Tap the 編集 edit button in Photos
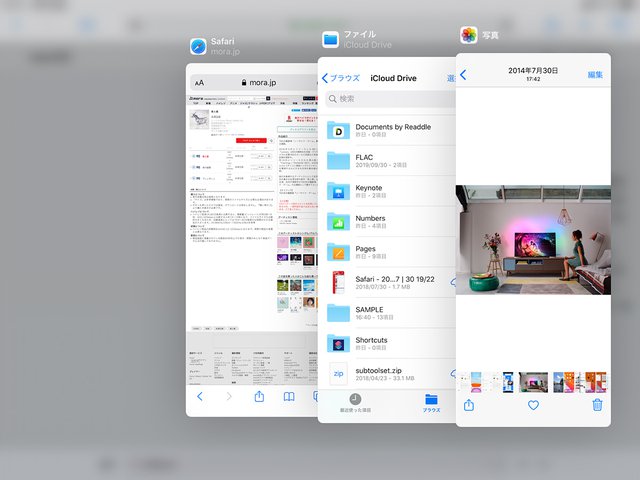The width and height of the screenshot is (640, 480). tap(595, 74)
